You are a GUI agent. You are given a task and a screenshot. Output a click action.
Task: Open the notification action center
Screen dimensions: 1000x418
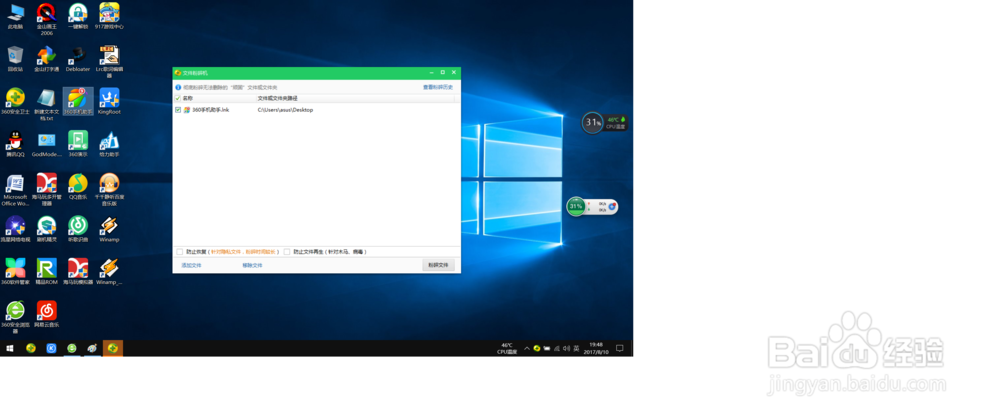619,348
